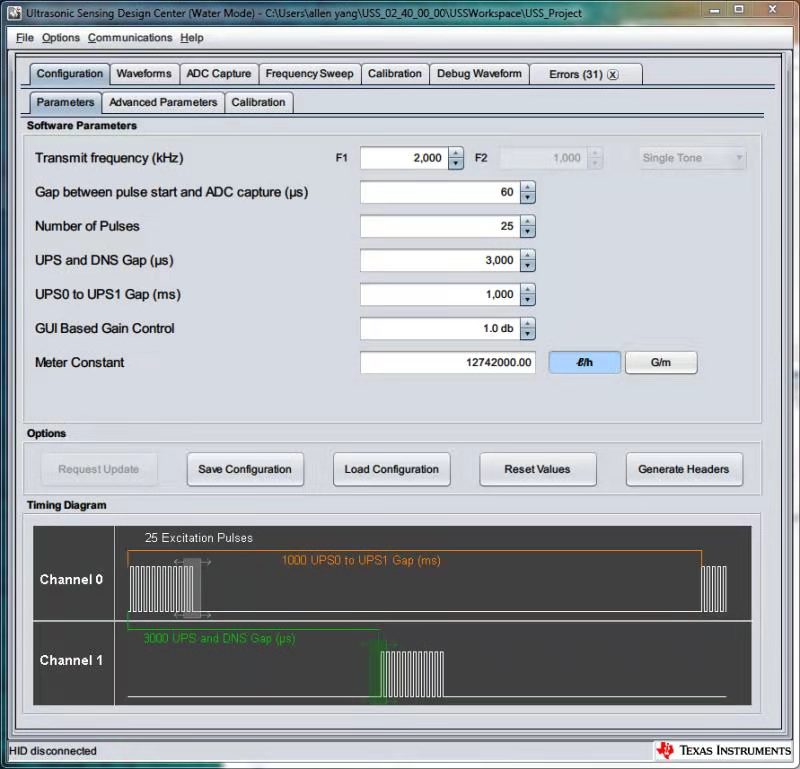Select the Parameters sub-tab
Screen dimensions: 800x769
tap(65, 103)
